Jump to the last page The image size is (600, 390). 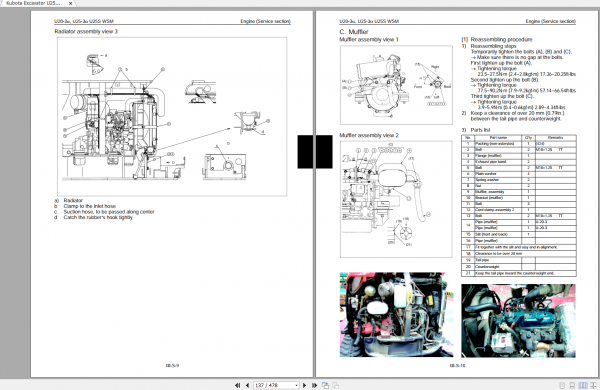(315, 385)
